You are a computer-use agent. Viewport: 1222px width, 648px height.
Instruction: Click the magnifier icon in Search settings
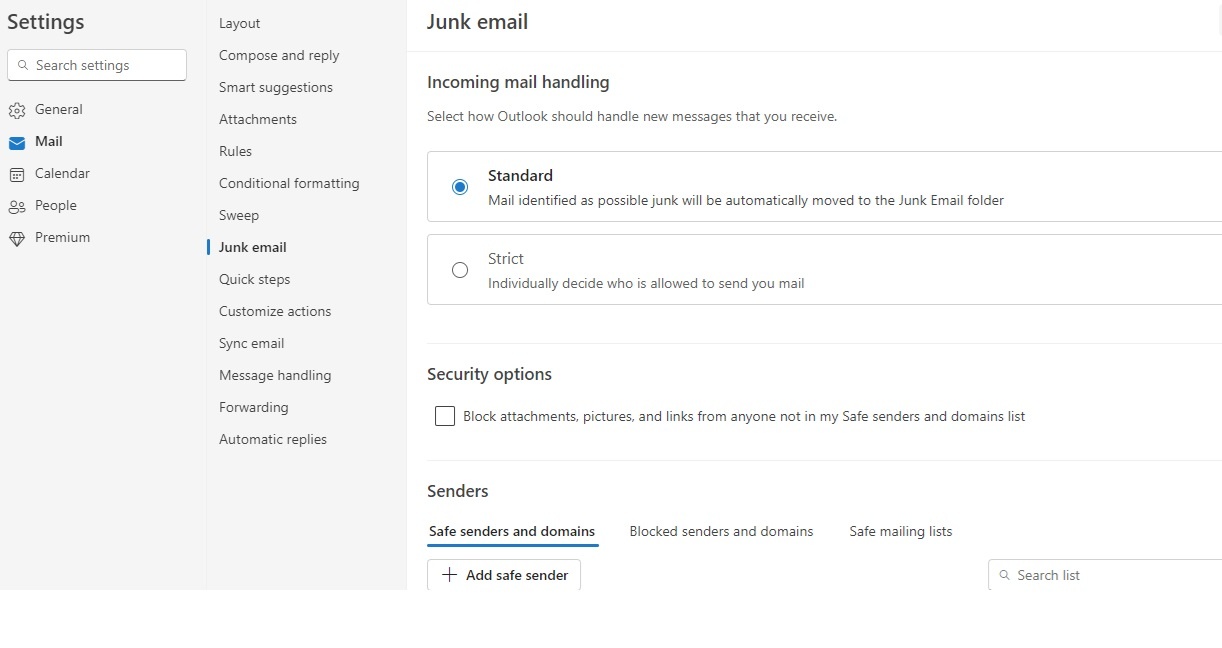pos(23,65)
